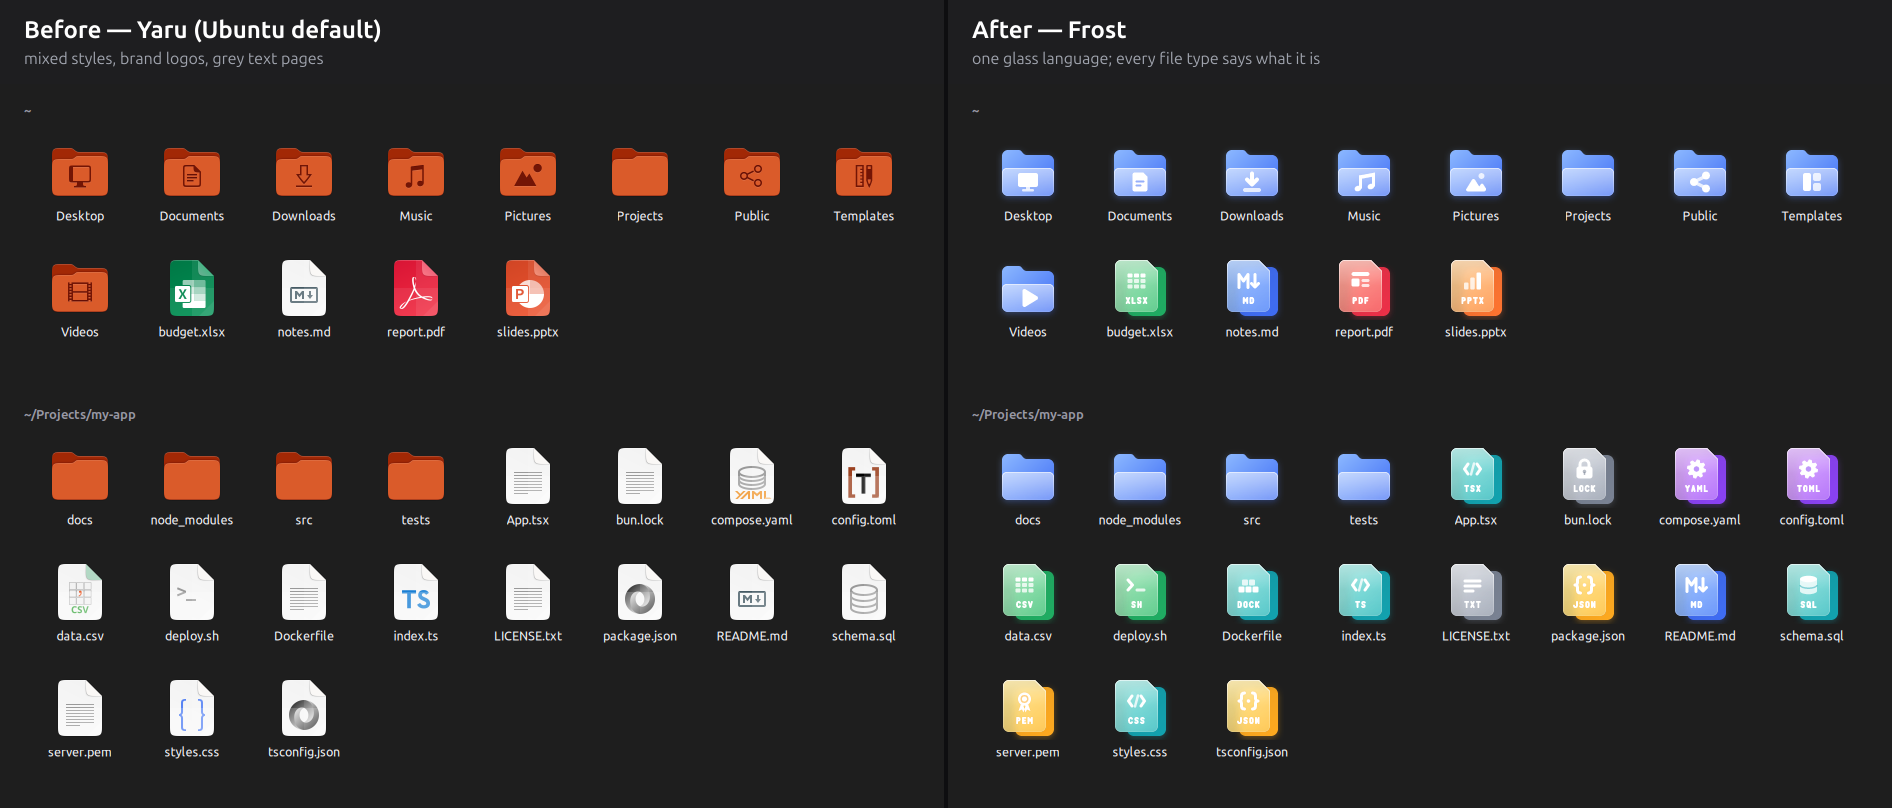Click the grey bun.lock LOCK icon in Frost
This screenshot has width=1892, height=808.
pyautogui.click(x=1588, y=476)
